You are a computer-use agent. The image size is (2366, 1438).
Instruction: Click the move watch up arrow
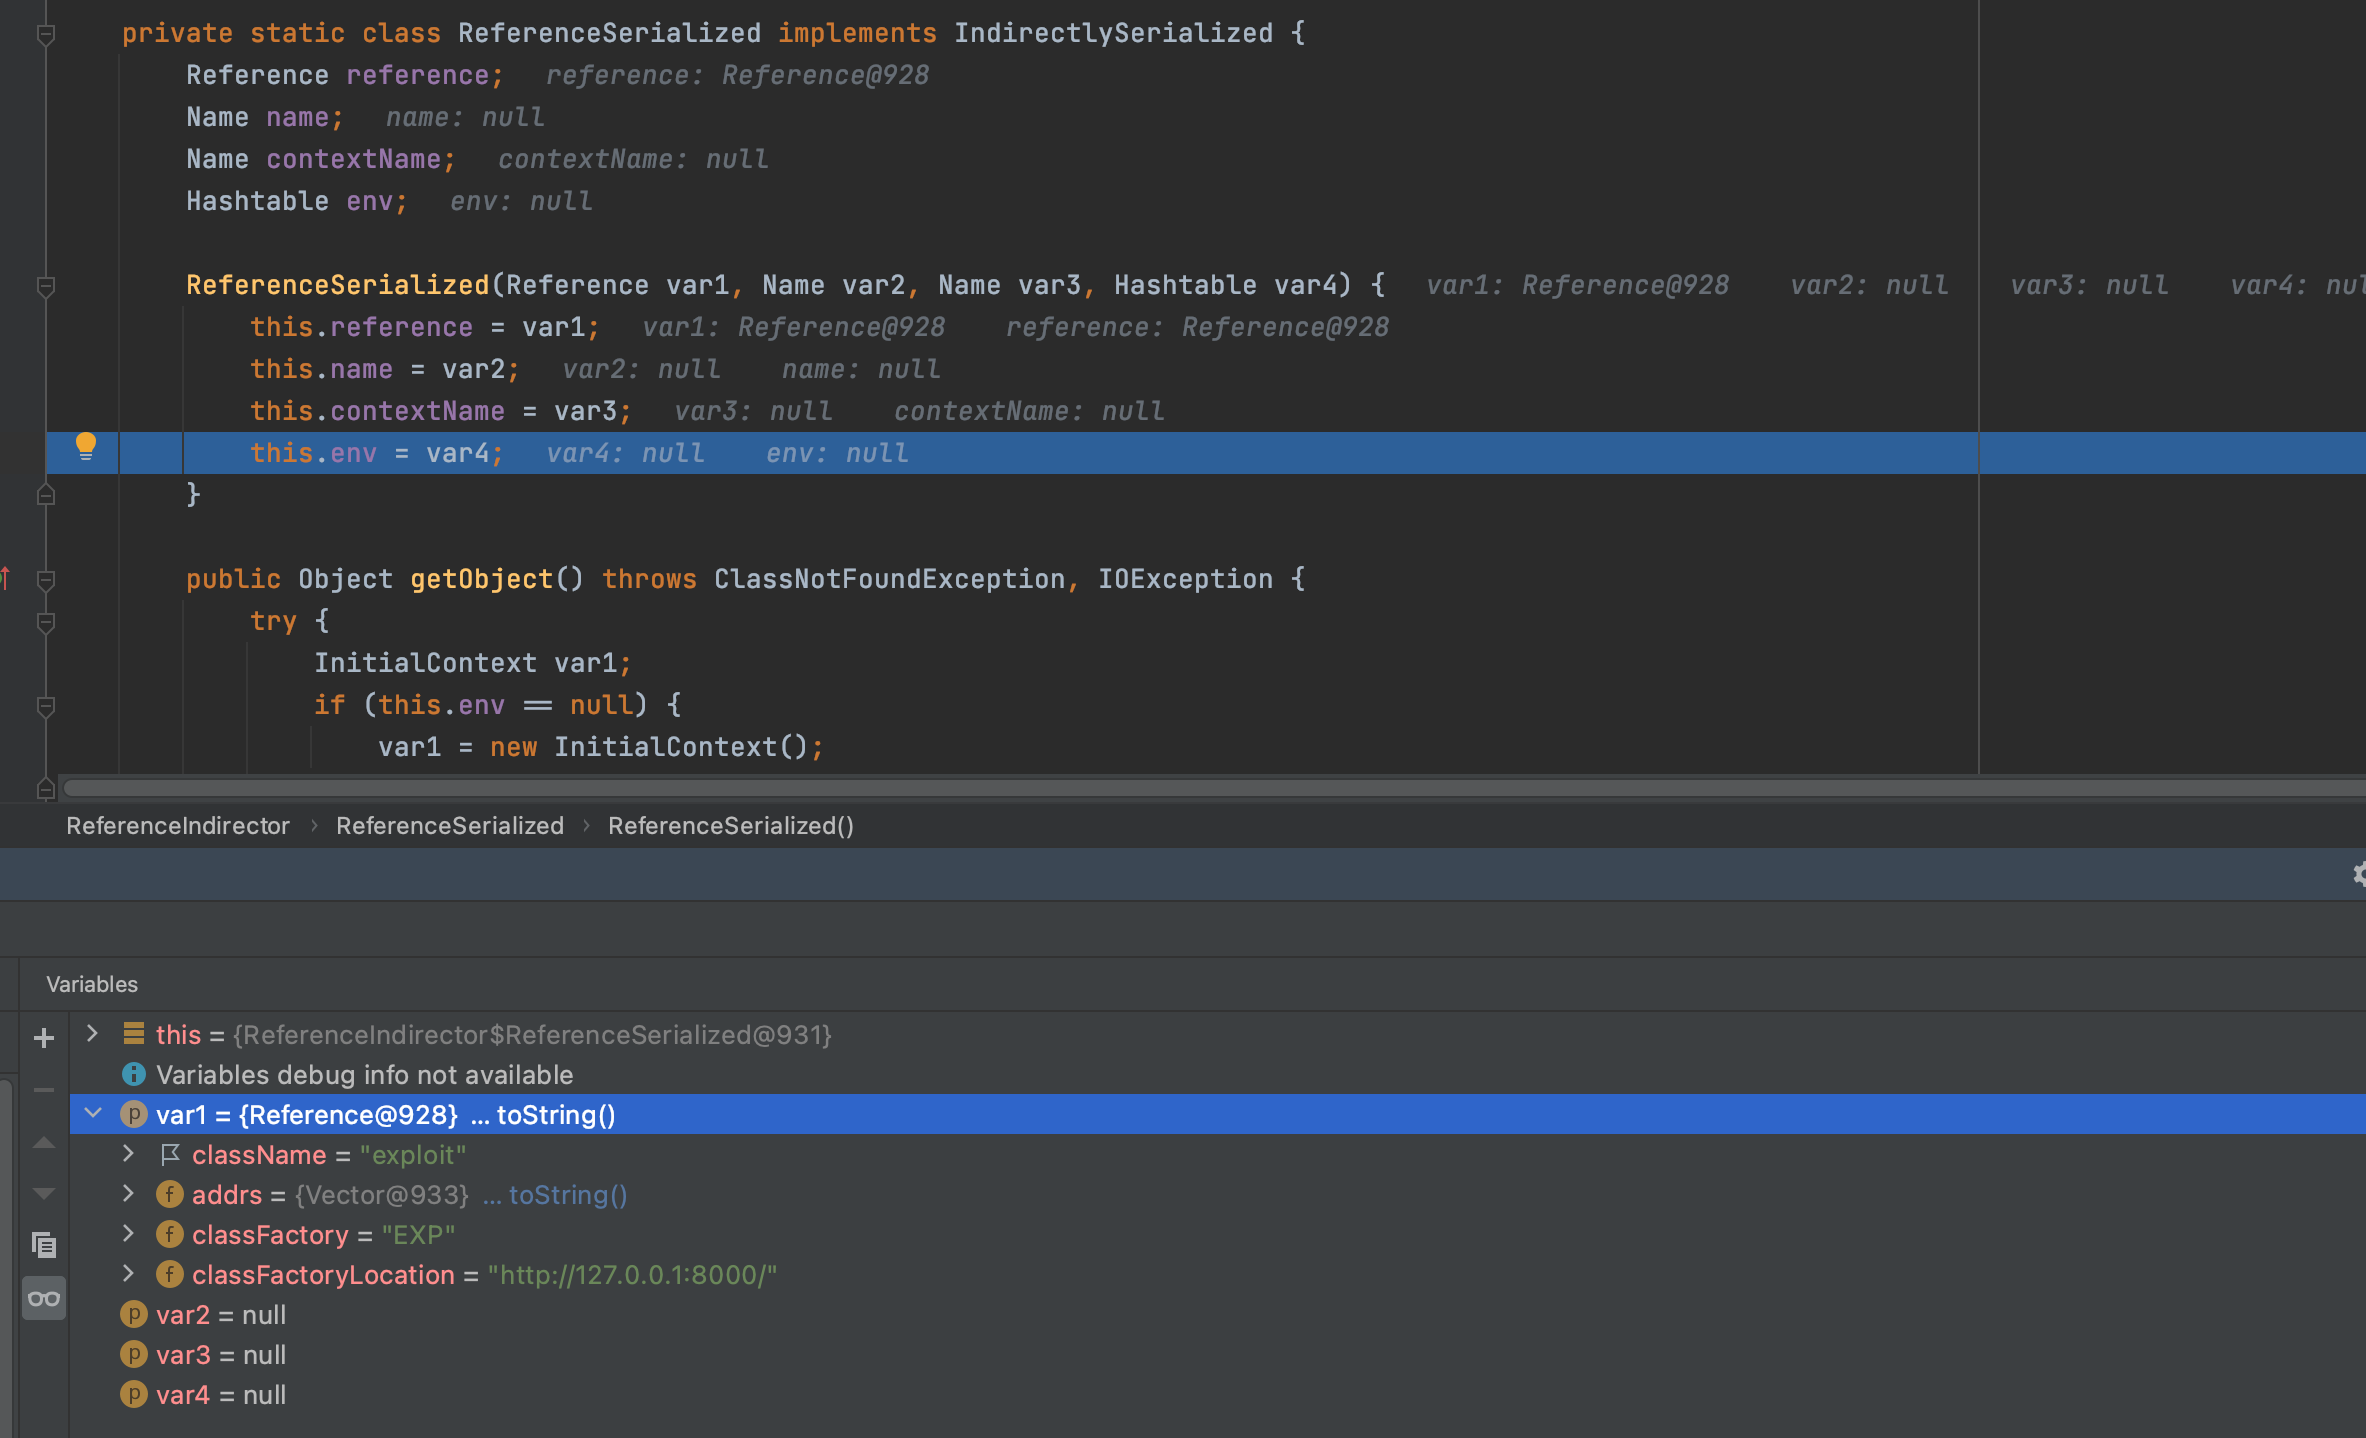44,1142
